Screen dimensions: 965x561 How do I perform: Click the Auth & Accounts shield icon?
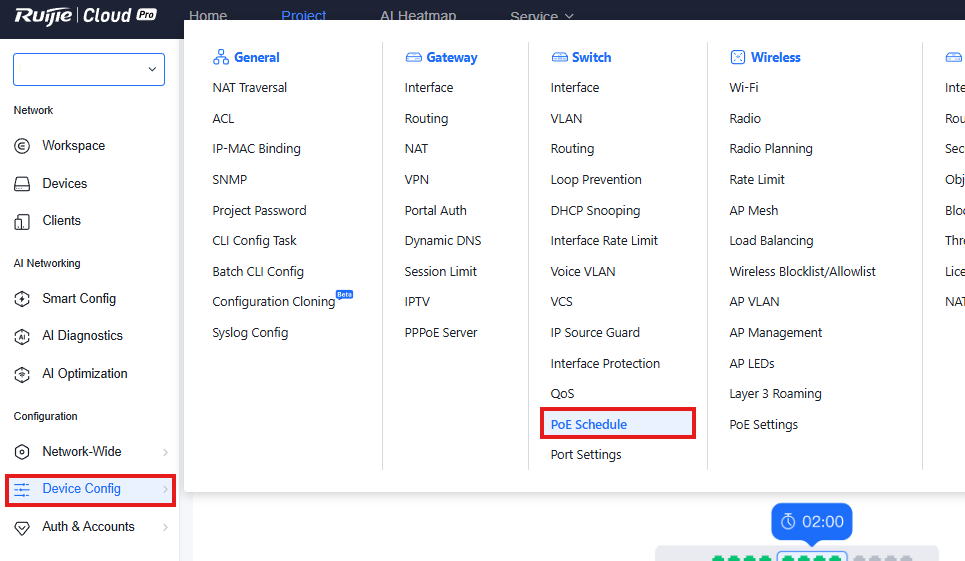[22, 527]
